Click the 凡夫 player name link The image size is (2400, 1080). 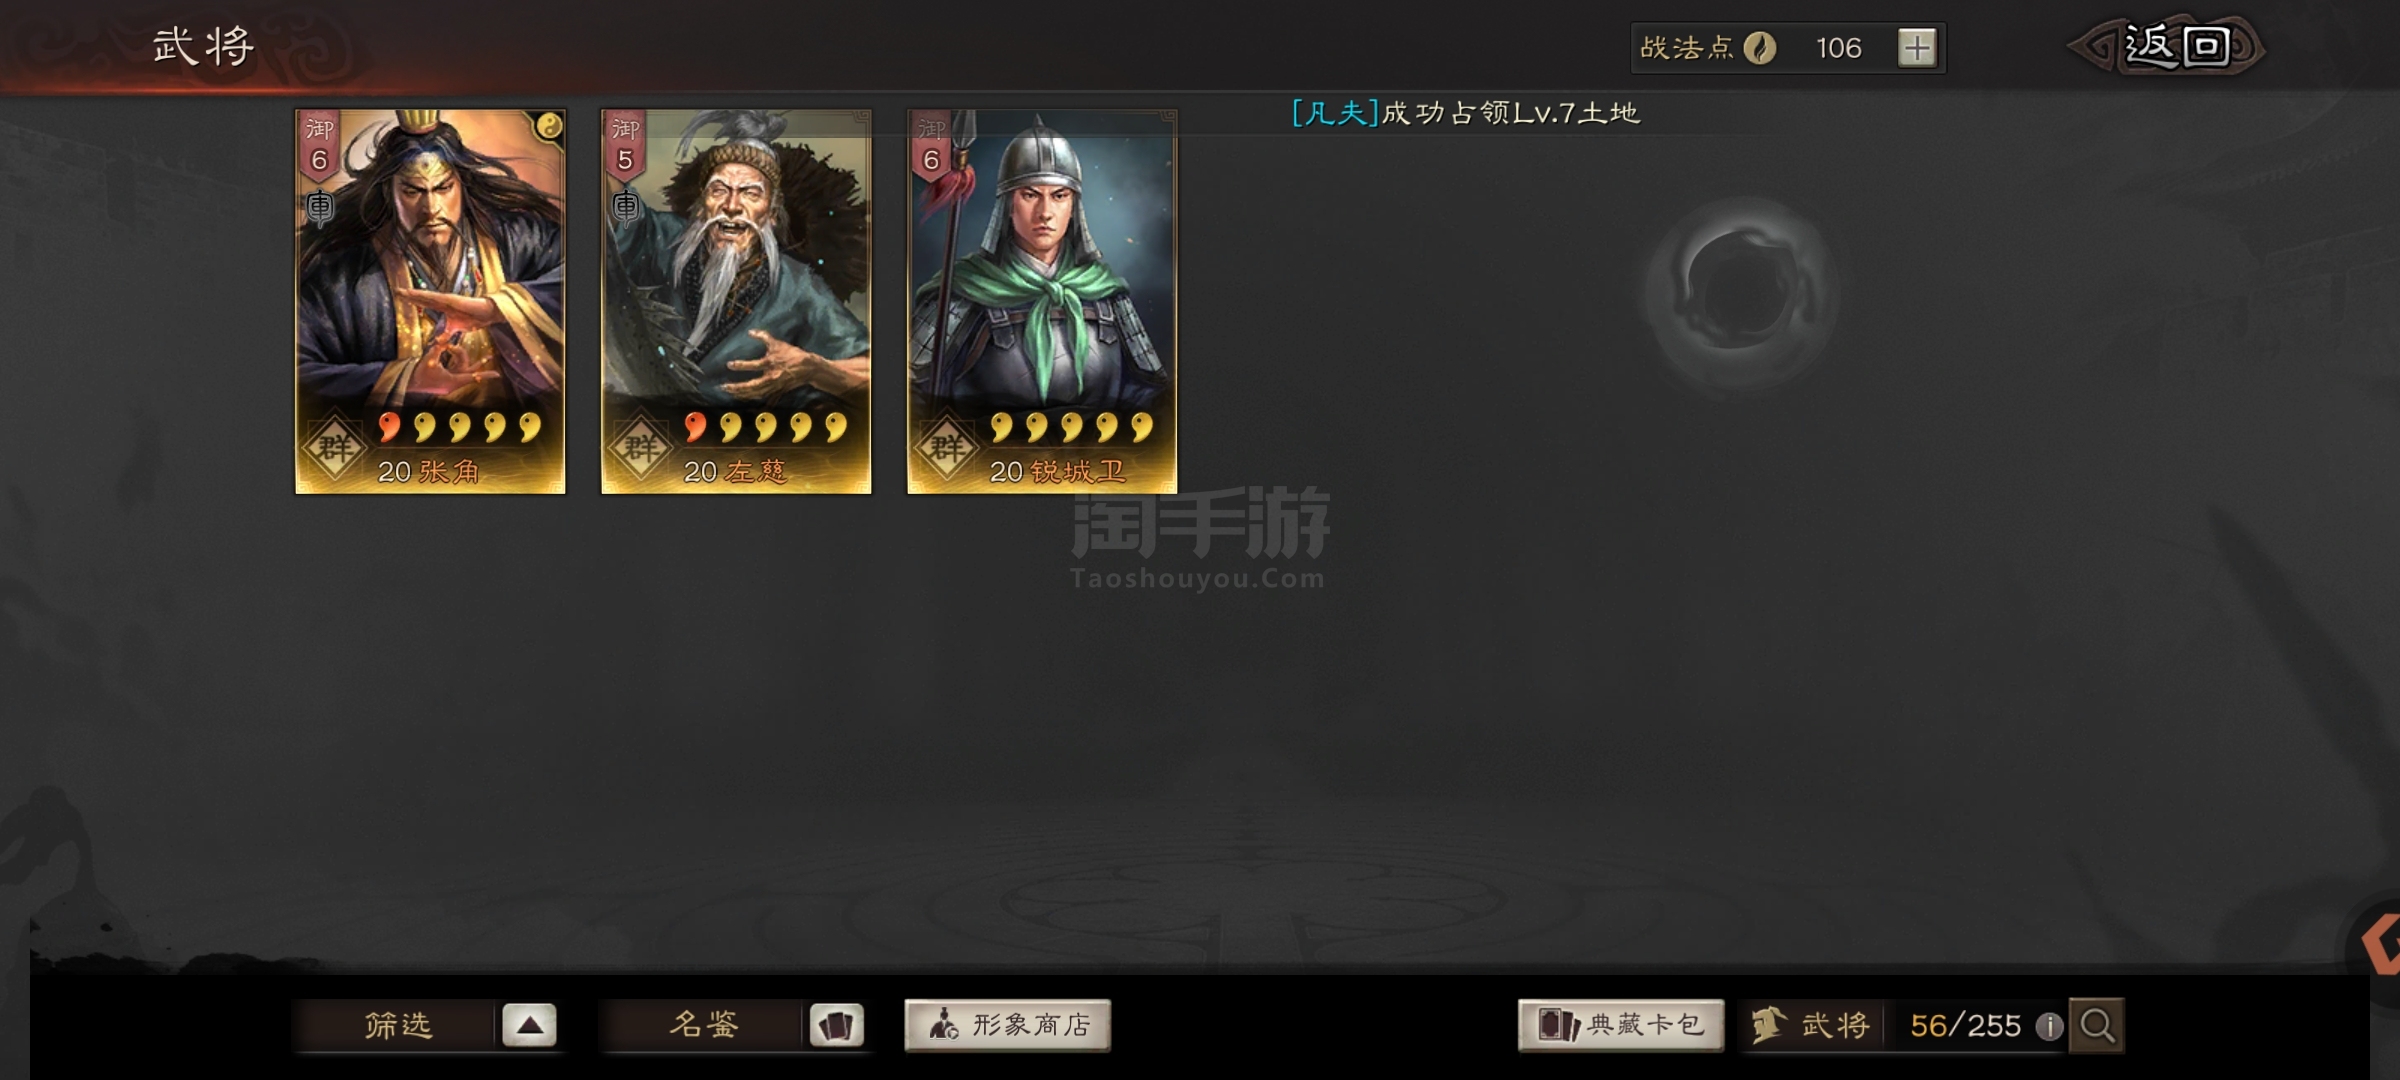(x=1335, y=113)
